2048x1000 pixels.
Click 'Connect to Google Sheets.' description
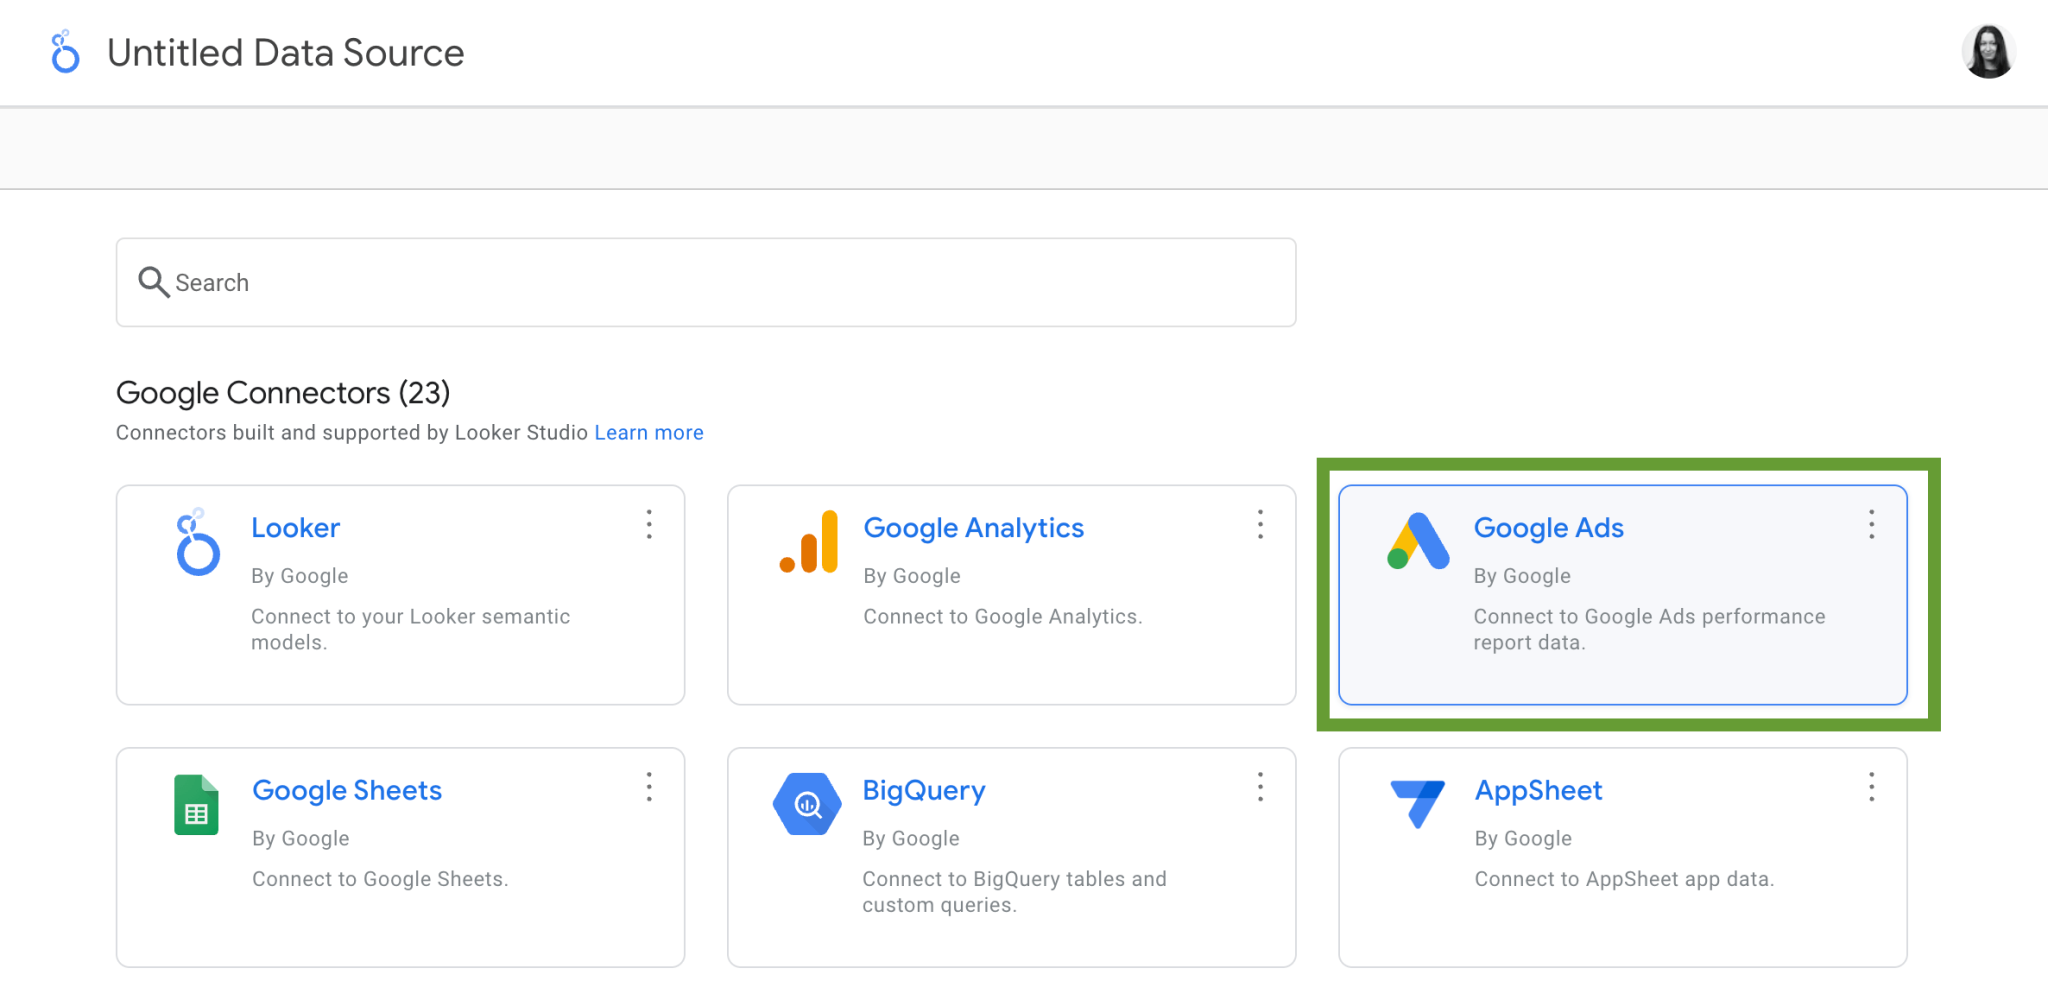381,879
